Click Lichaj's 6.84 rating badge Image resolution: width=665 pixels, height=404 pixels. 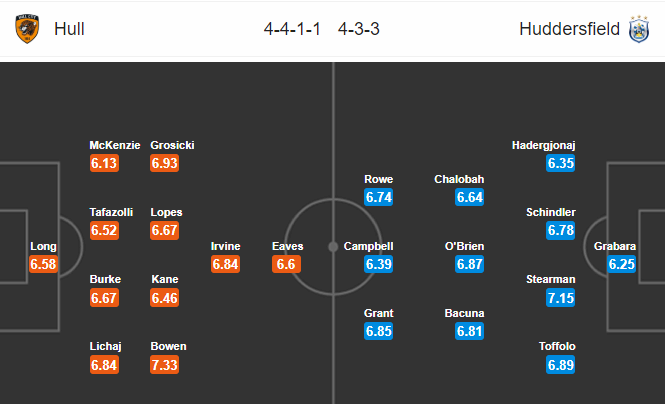[104, 365]
